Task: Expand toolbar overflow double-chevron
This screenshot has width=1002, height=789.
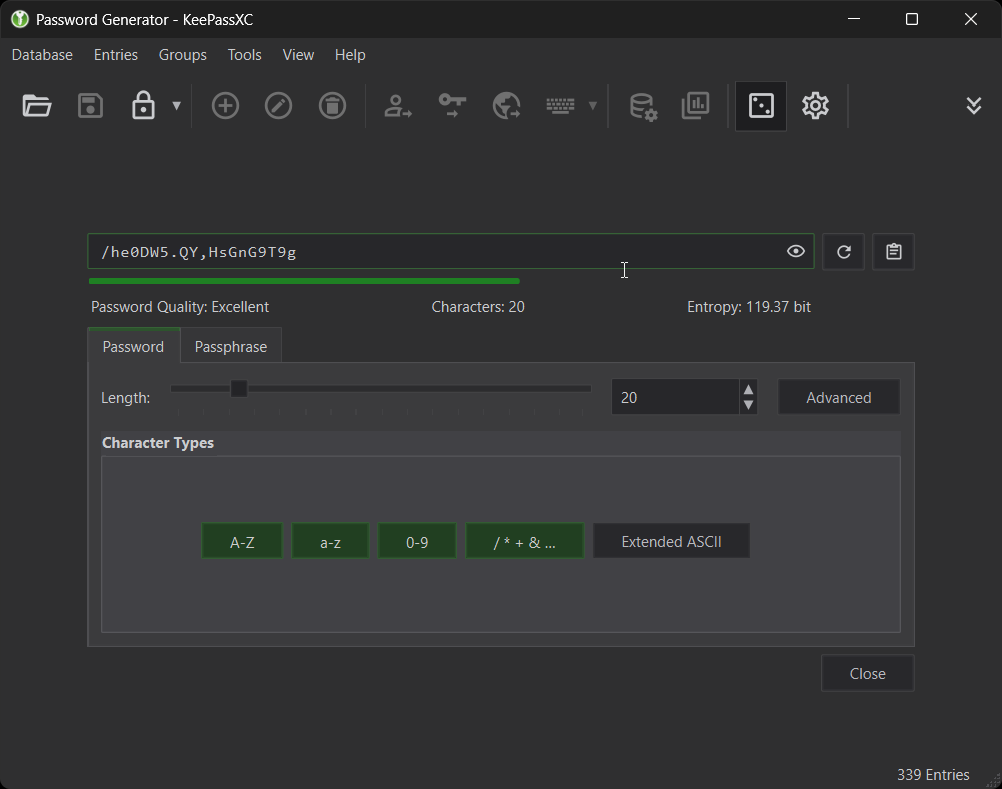Action: (973, 105)
